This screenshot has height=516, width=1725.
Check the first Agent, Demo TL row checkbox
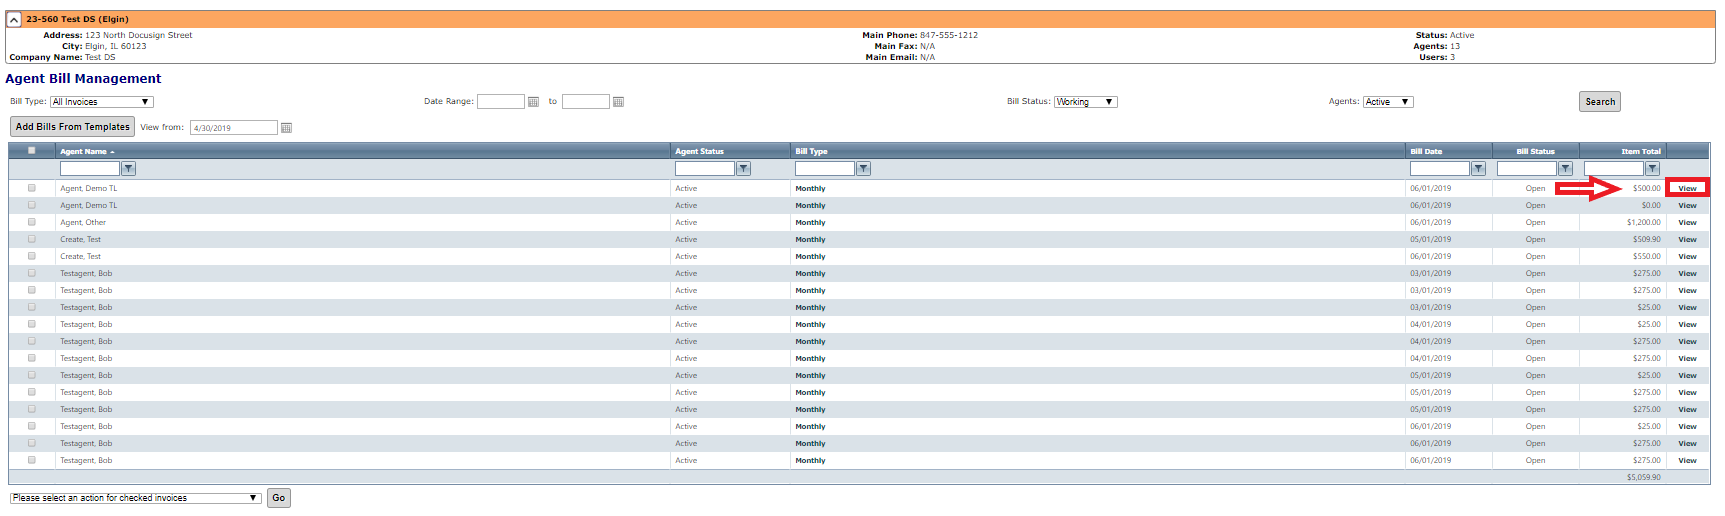click(x=32, y=188)
